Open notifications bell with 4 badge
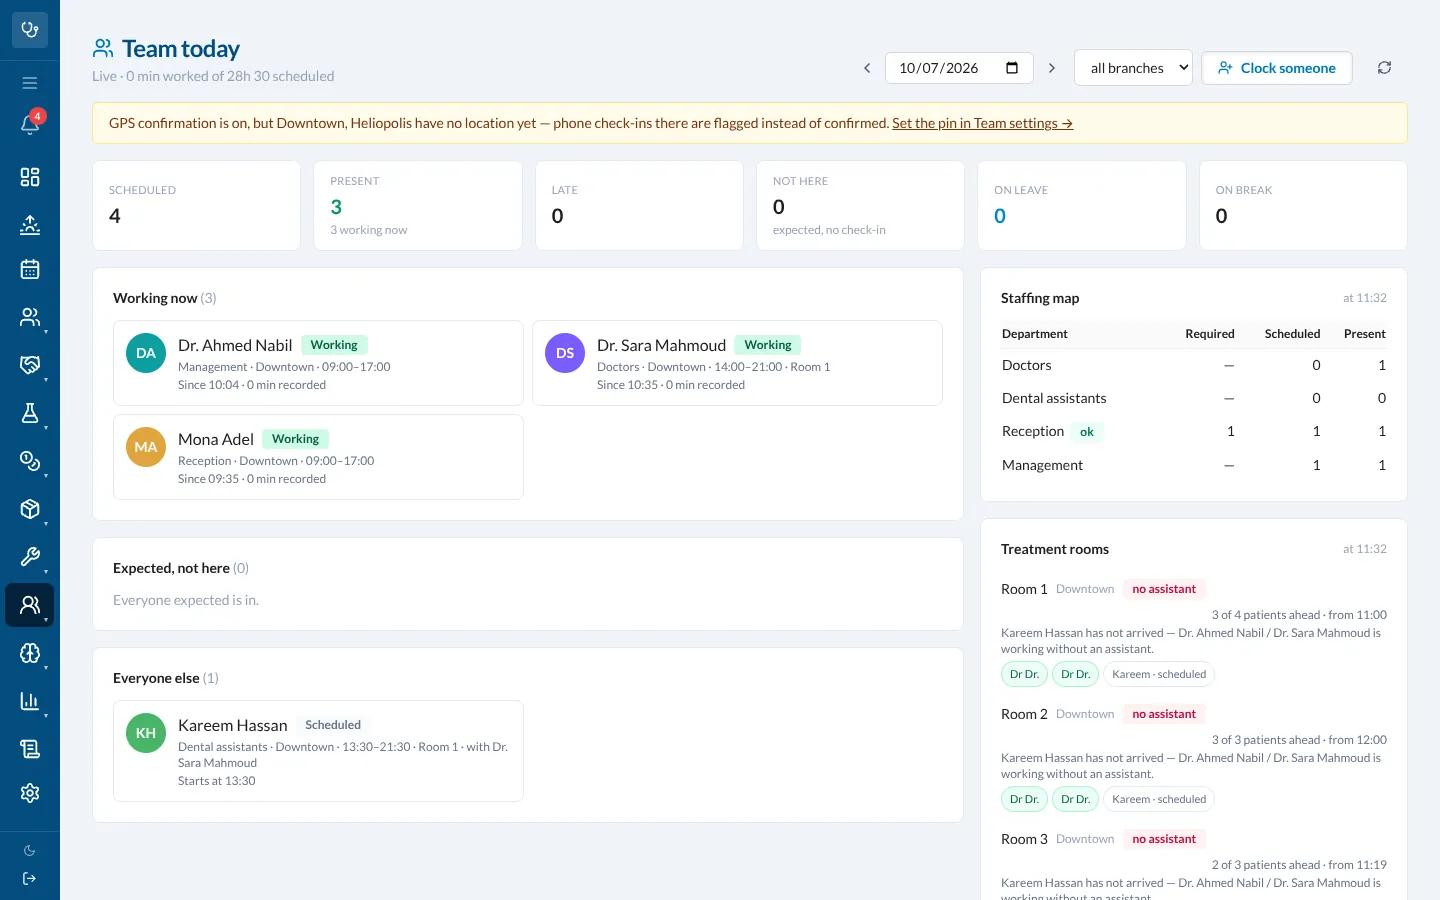 tap(30, 124)
